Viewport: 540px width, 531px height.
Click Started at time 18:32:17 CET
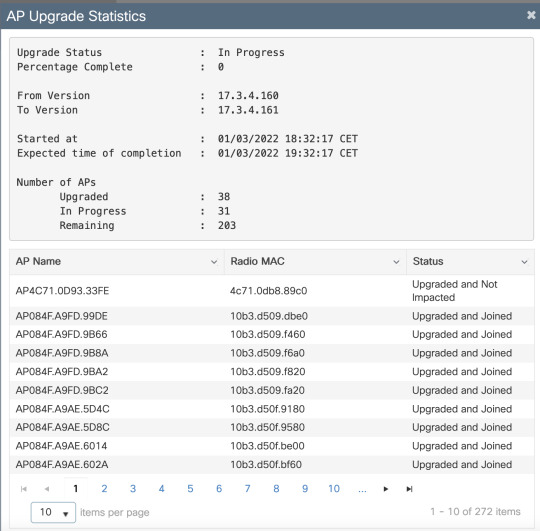(x=321, y=139)
